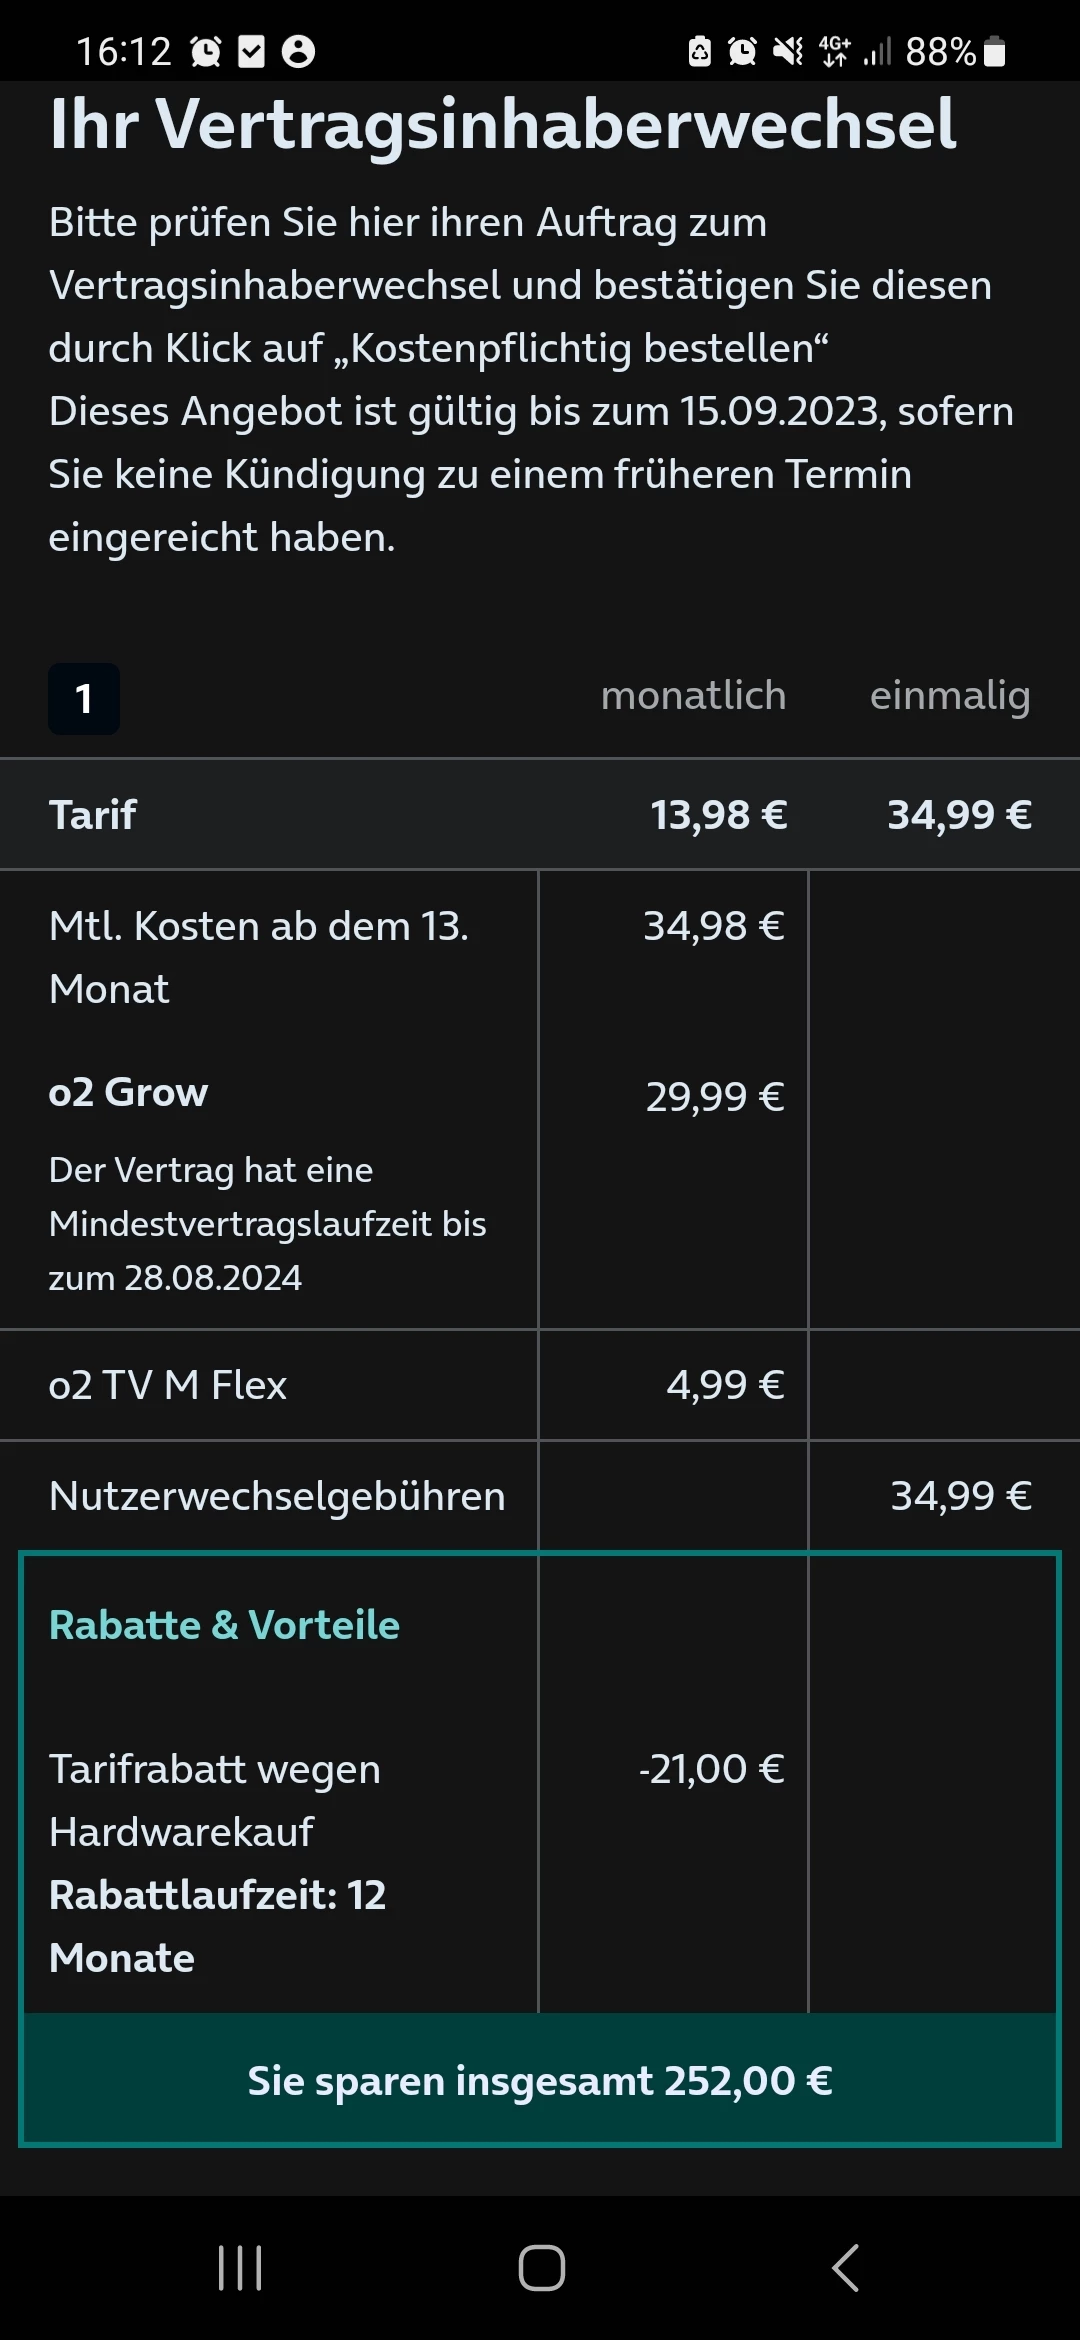Screen dimensions: 1080x2340
Task: Select the o2 TV M Flex row
Action: tap(168, 1385)
